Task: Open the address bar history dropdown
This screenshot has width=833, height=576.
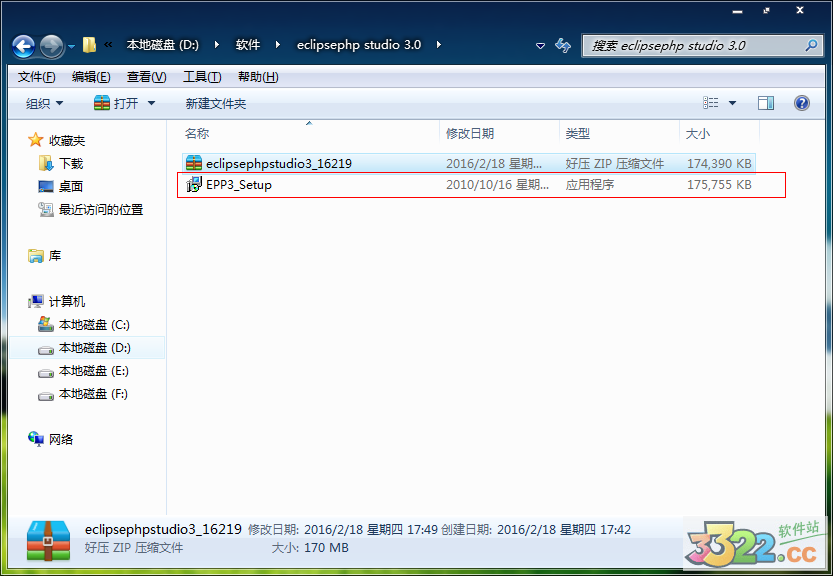Action: pyautogui.click(x=540, y=46)
